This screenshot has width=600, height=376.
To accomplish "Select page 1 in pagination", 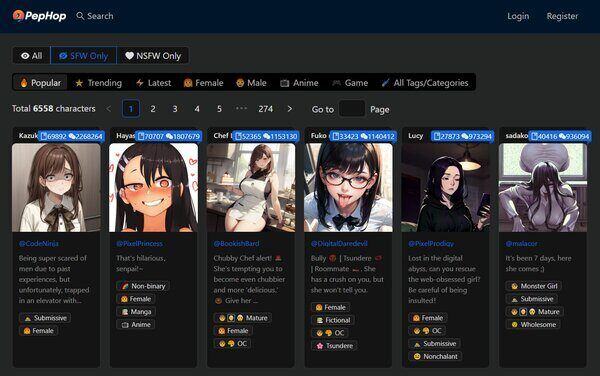I will 131,109.
